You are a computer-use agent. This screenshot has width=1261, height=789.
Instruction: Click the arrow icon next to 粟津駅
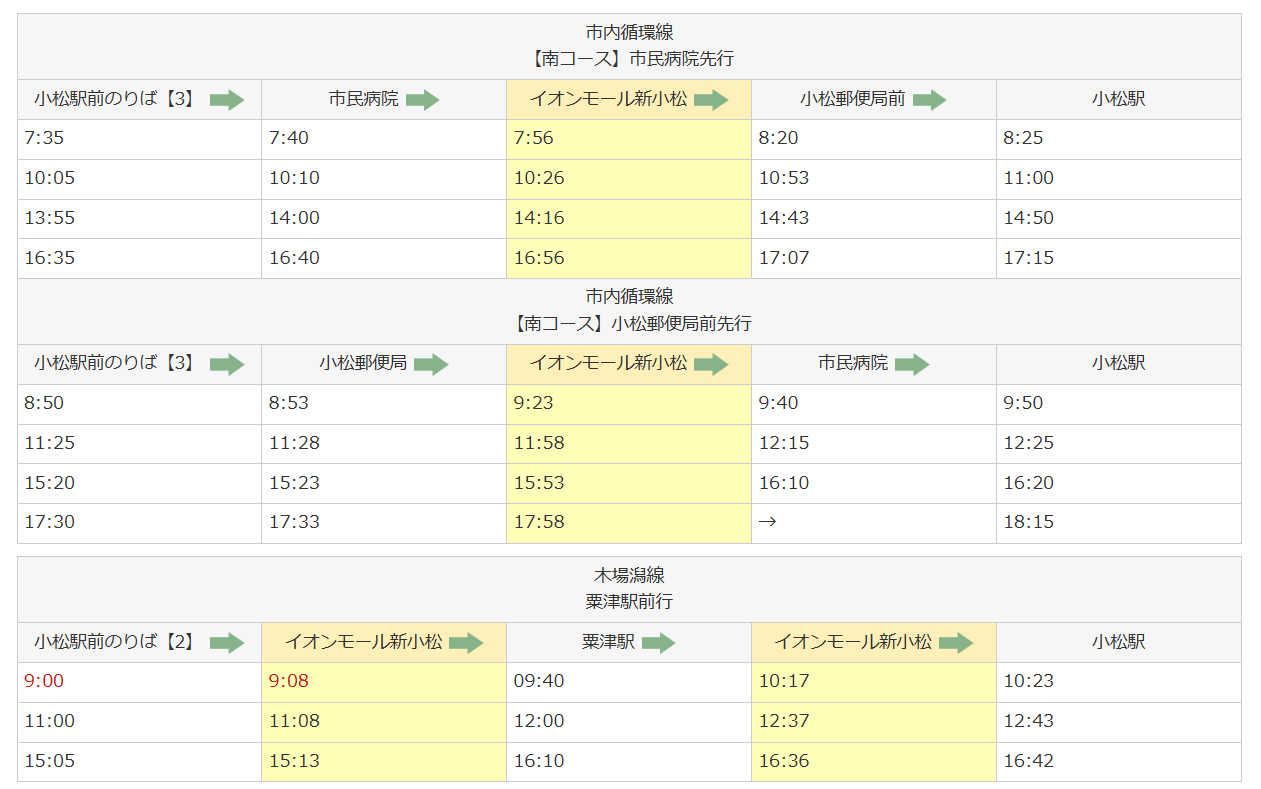pyautogui.click(x=658, y=643)
